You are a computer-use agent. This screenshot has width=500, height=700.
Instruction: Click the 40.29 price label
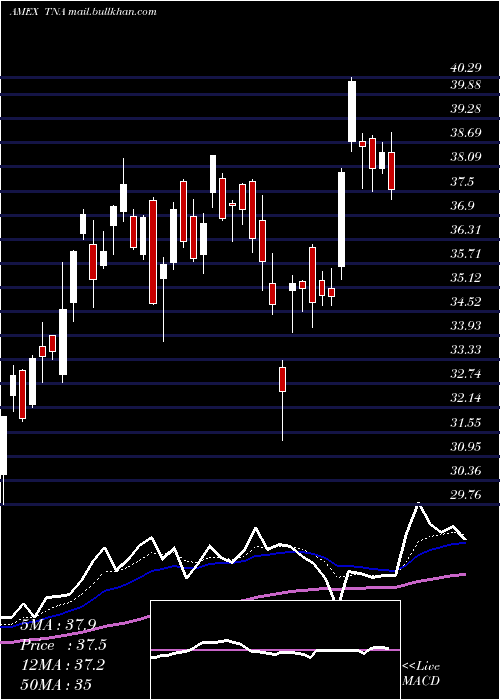pos(466,68)
